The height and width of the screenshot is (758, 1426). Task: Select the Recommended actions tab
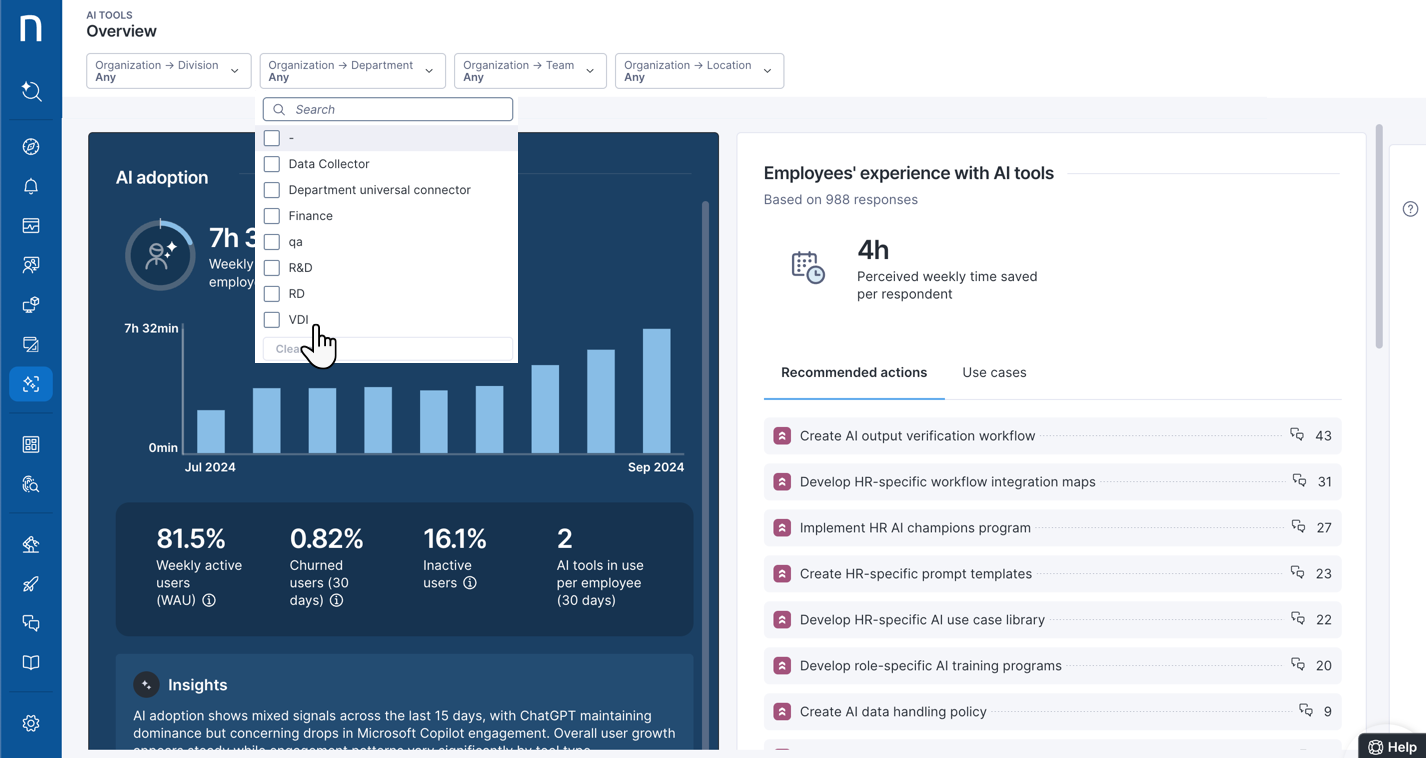click(853, 373)
